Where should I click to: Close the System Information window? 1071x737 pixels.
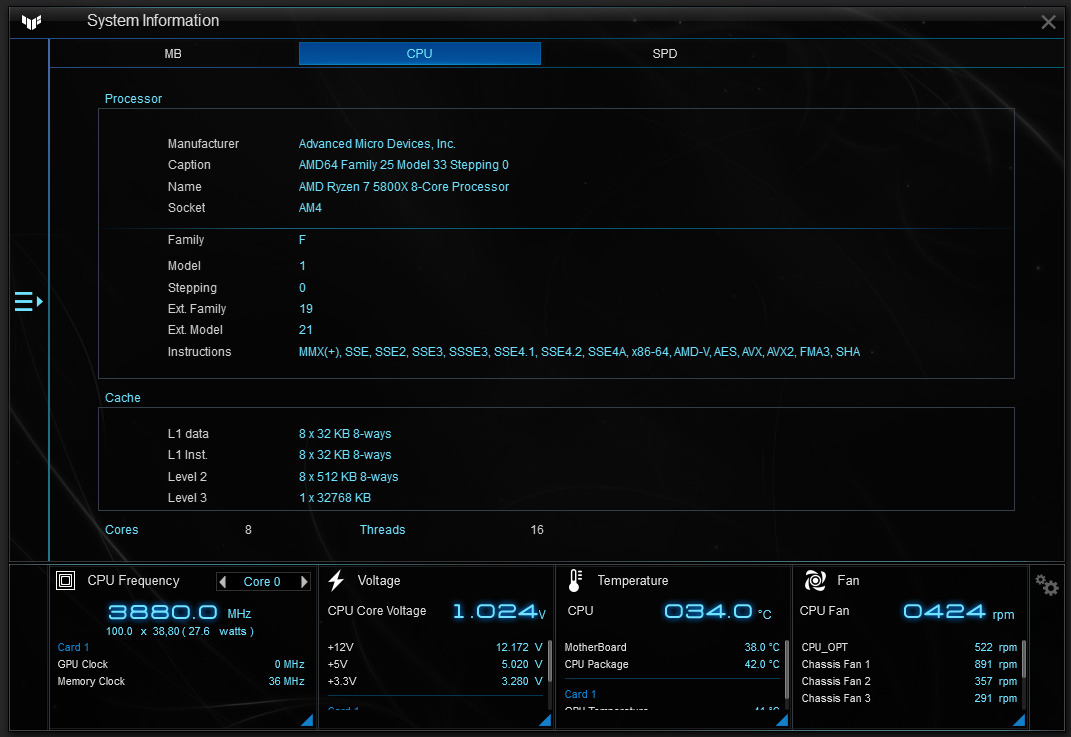(x=1048, y=22)
